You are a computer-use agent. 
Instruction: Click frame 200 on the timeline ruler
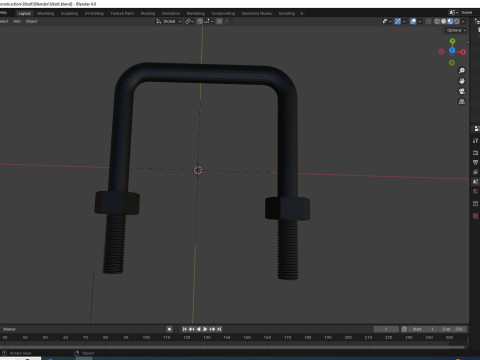(x=348, y=337)
